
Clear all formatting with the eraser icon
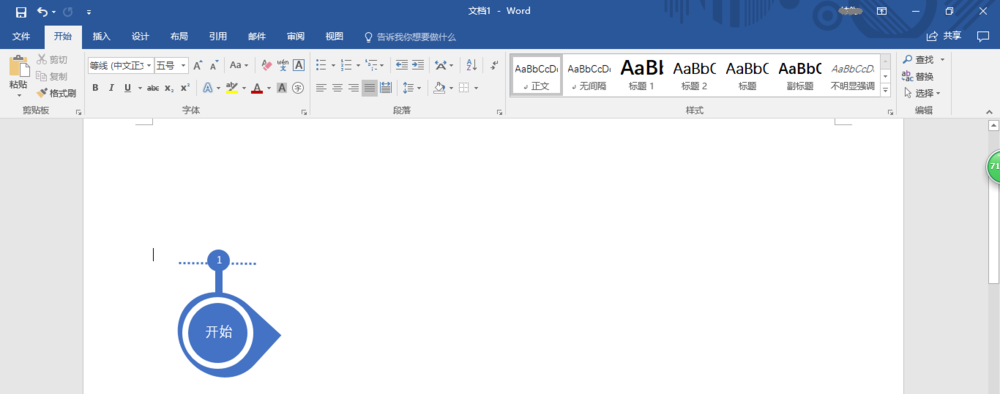267,65
